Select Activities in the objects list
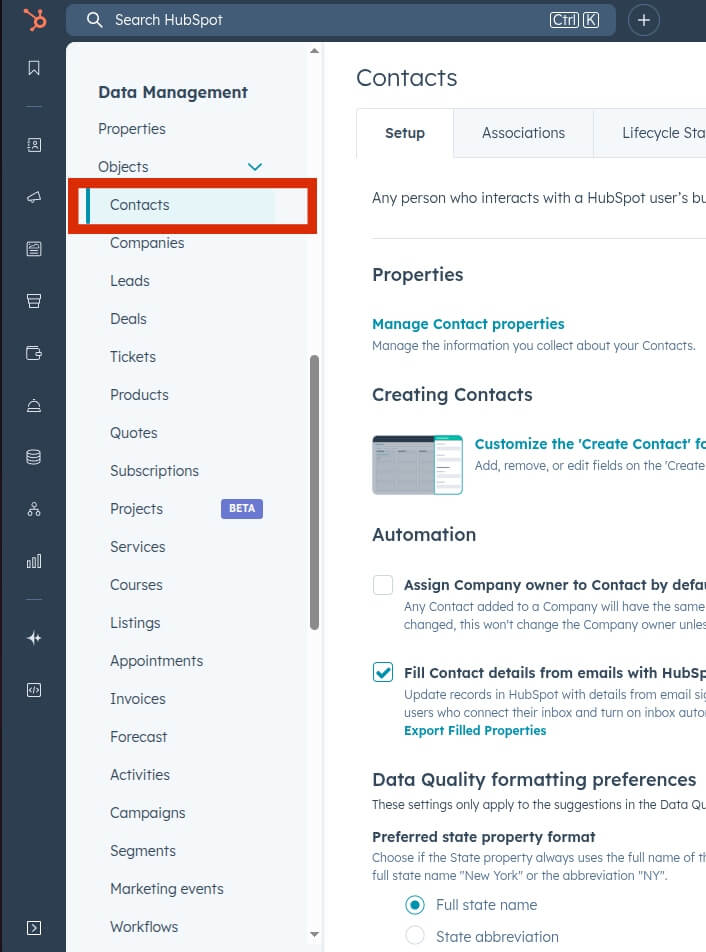Image resolution: width=706 pixels, height=952 pixels. click(140, 775)
